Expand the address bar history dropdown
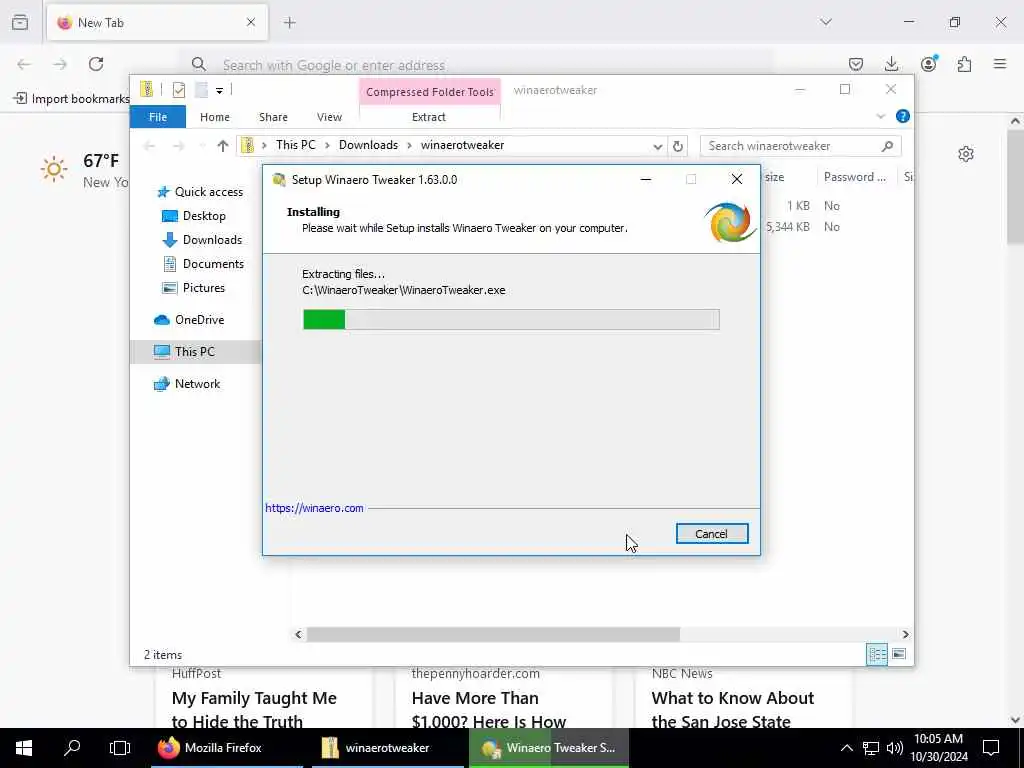Screen dimensions: 1024x768 click(x=658, y=146)
